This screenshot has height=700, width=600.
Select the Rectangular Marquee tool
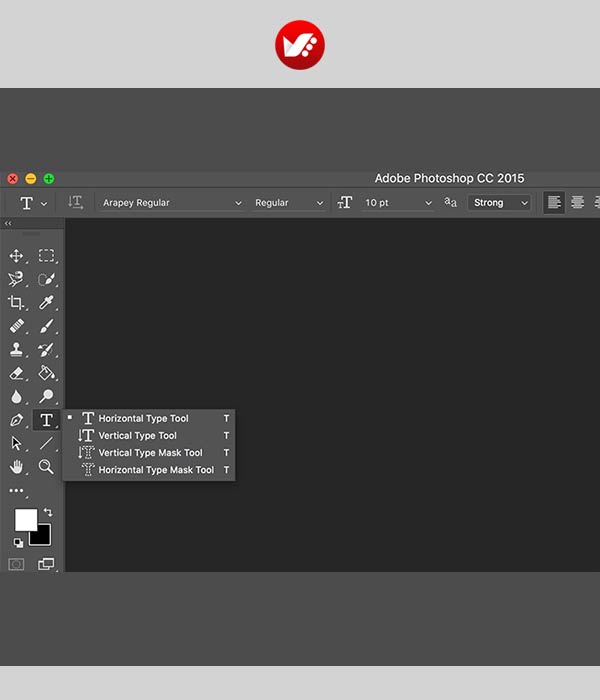tap(46, 256)
